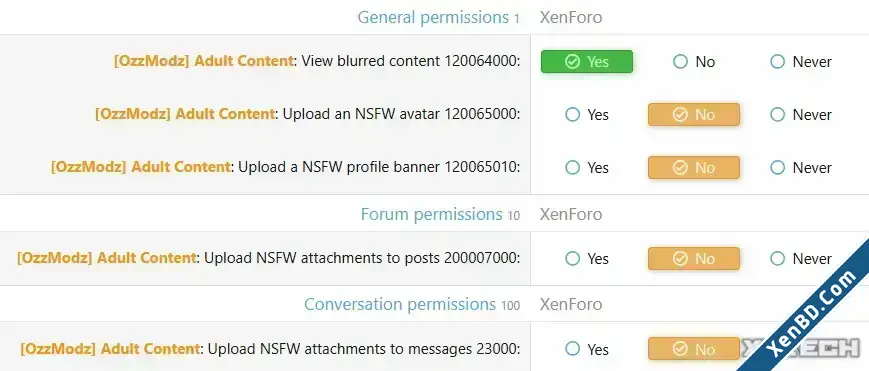The width and height of the screenshot is (869, 371).
Task: Click highlighted No for NSFW avatar upload
Action: (x=694, y=115)
